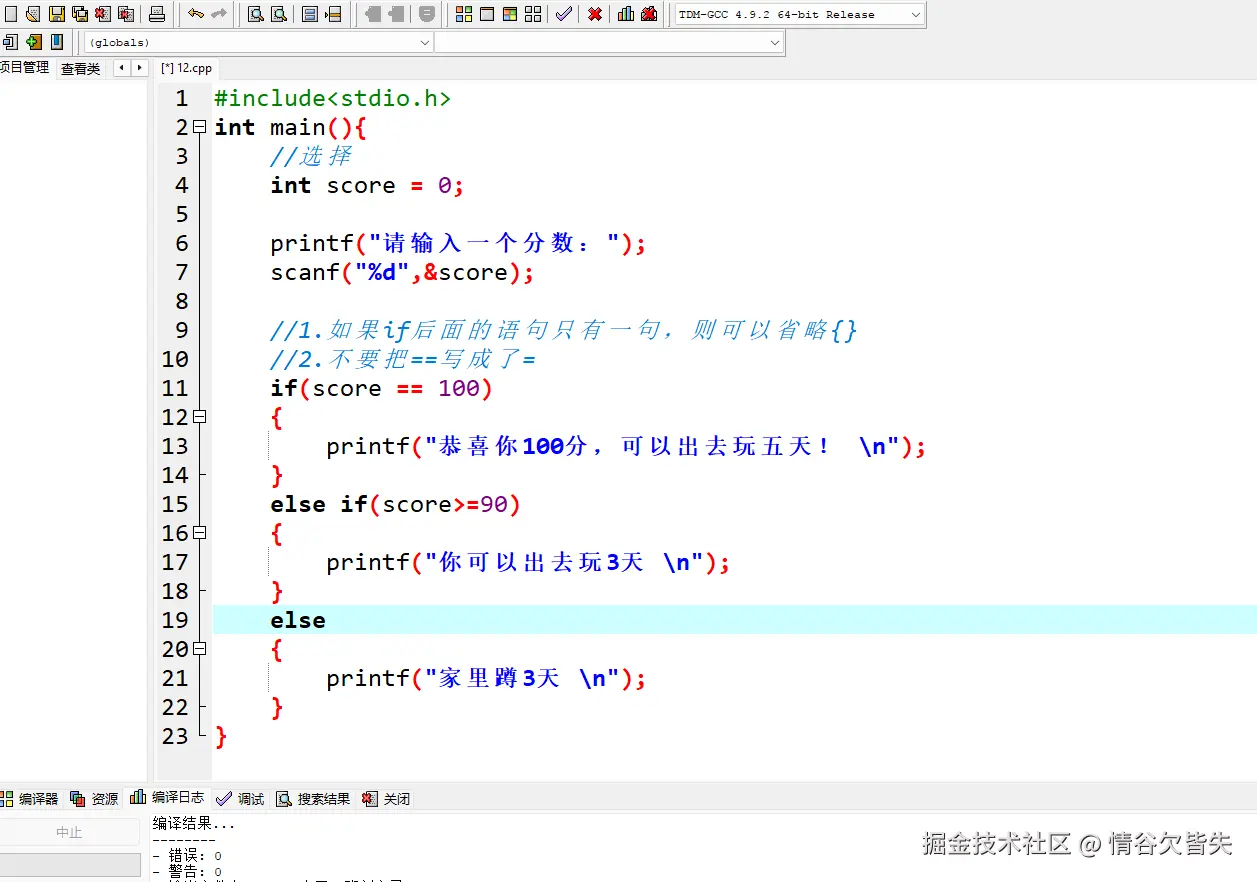Open the 资源 bottom tab
1257x882 pixels.
[x=94, y=798]
